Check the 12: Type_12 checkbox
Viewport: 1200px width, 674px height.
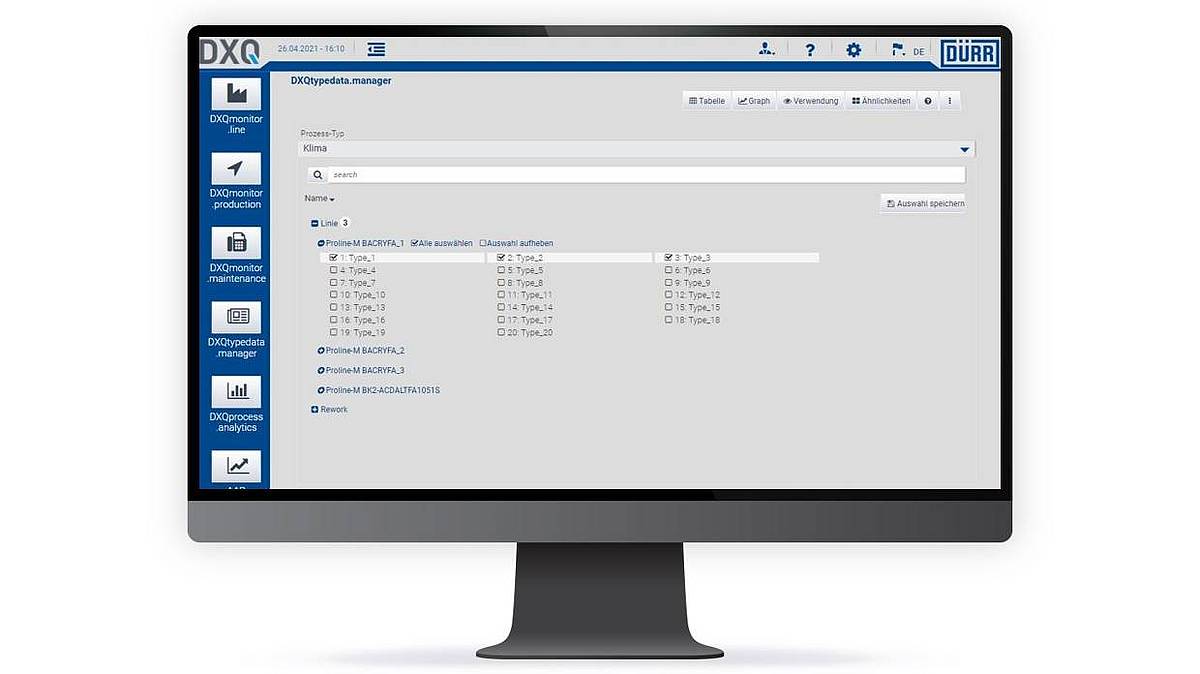[x=669, y=295]
